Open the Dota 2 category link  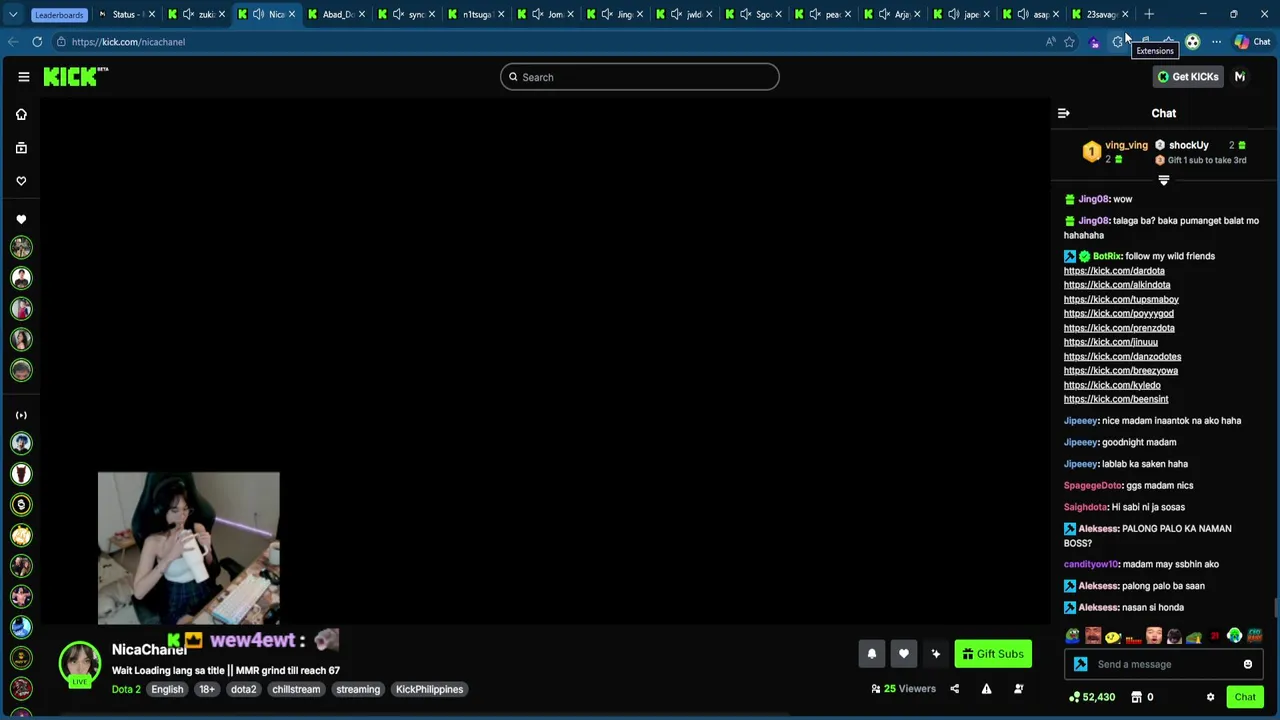126,689
